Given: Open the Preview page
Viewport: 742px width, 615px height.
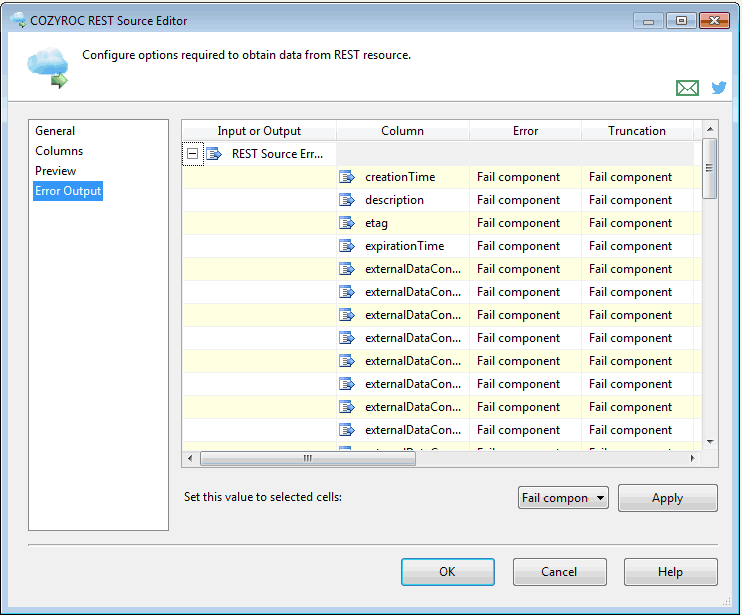Looking at the screenshot, I should (x=55, y=171).
